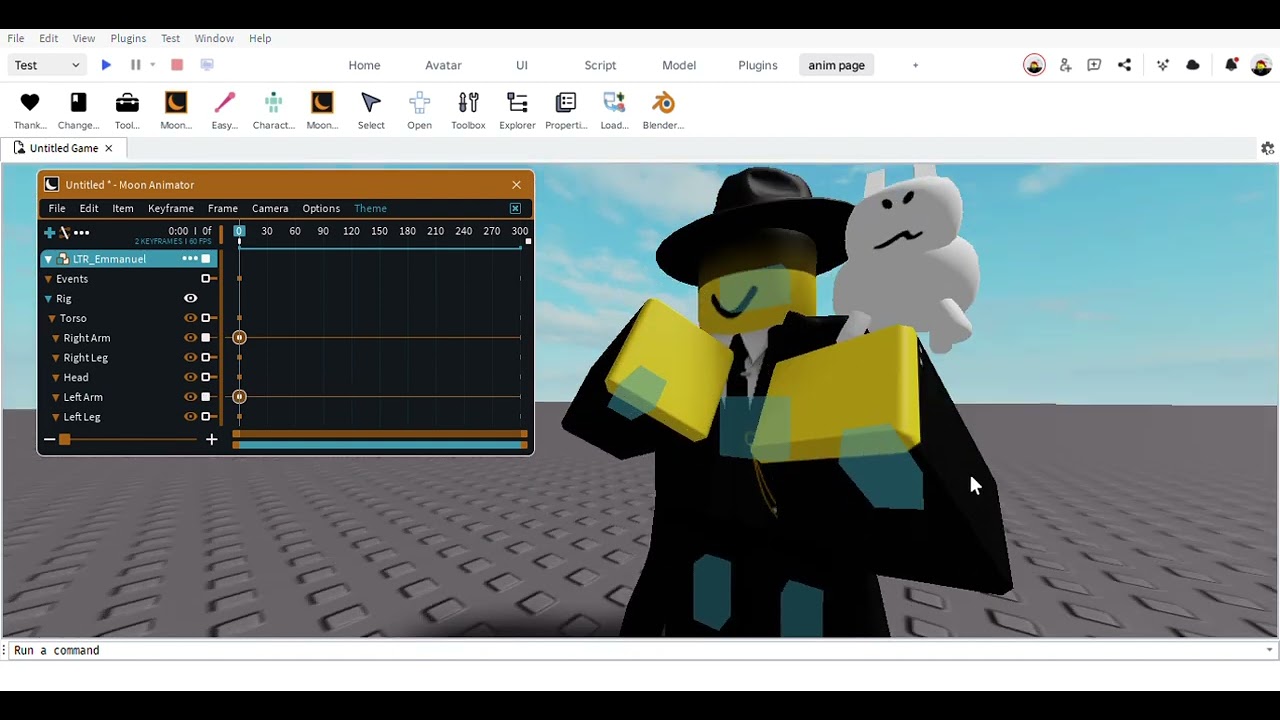This screenshot has width=1280, height=720.
Task: Open the Toolbox panel
Action: click(x=468, y=103)
